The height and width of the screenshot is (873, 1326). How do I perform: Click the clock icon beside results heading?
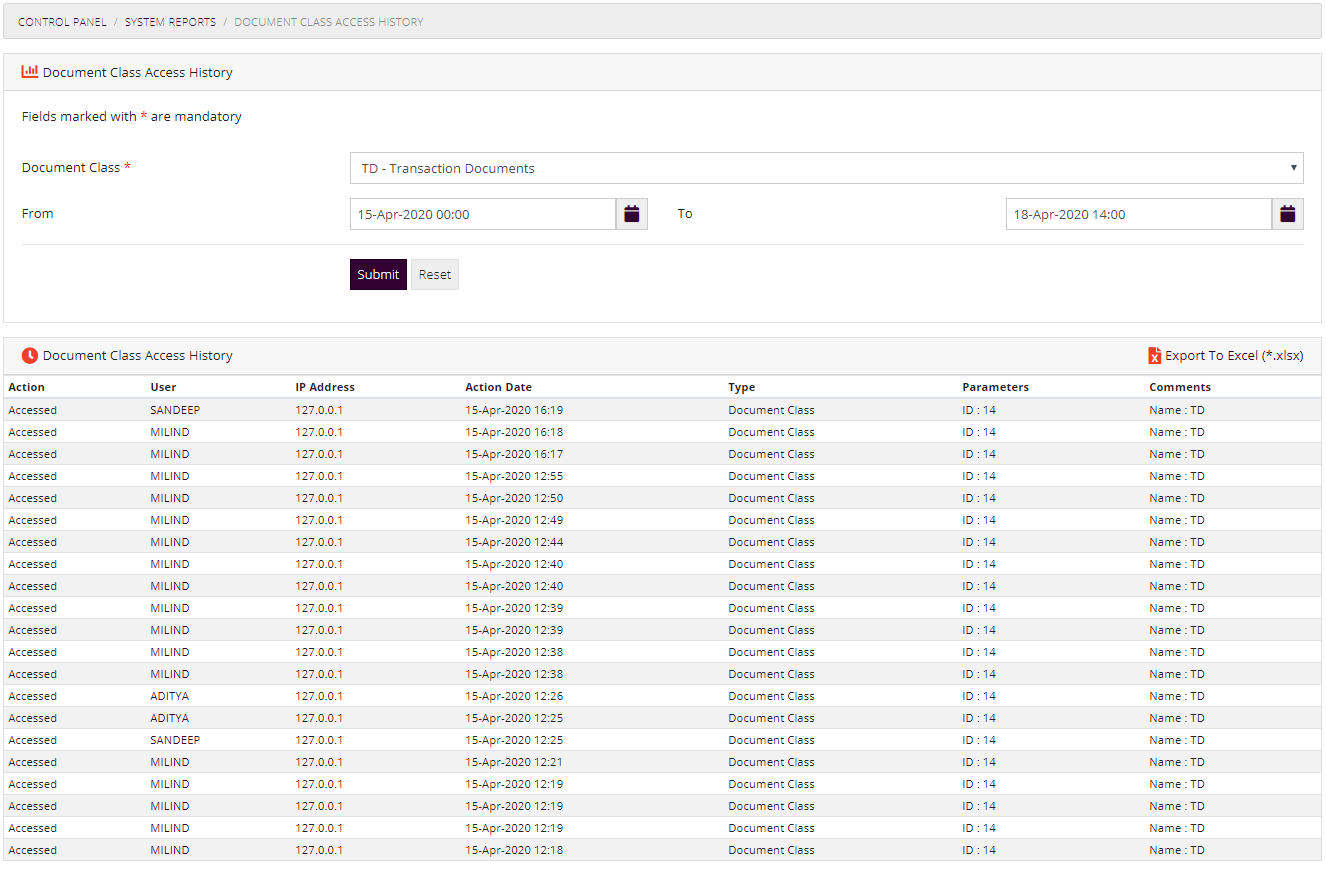[x=30, y=355]
